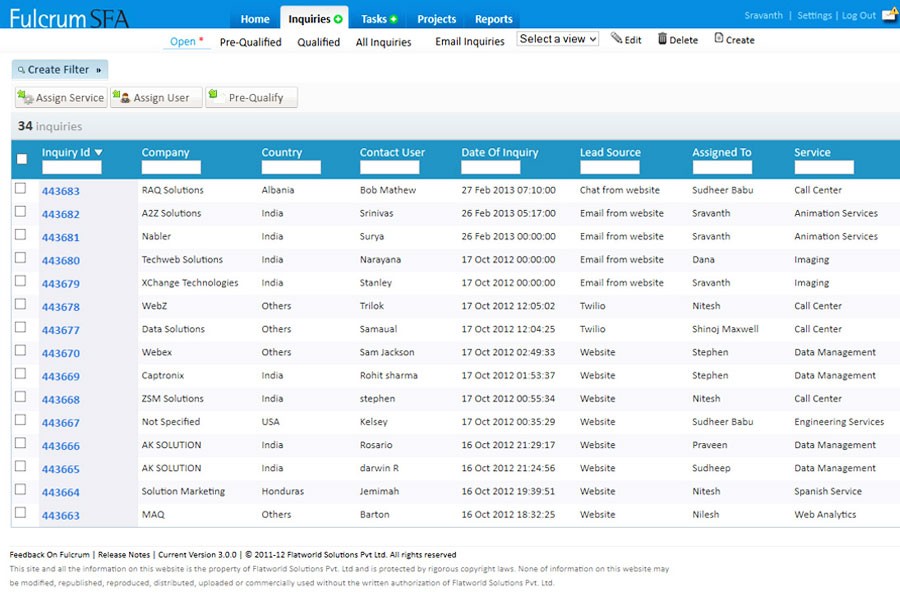Tick the checkbox for inquiry 443683

coord(21,188)
